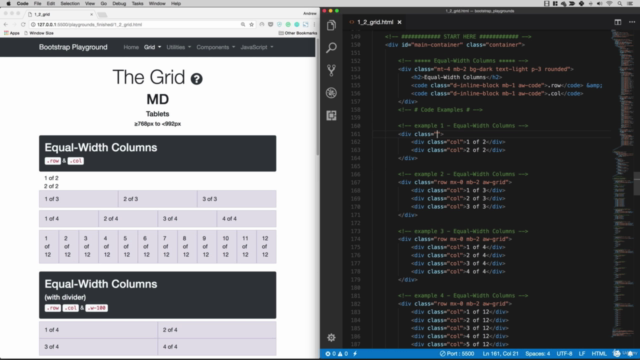The image size is (640, 360).
Task: Open the Manage gear icon in VS Code
Action: pyautogui.click(x=331, y=338)
